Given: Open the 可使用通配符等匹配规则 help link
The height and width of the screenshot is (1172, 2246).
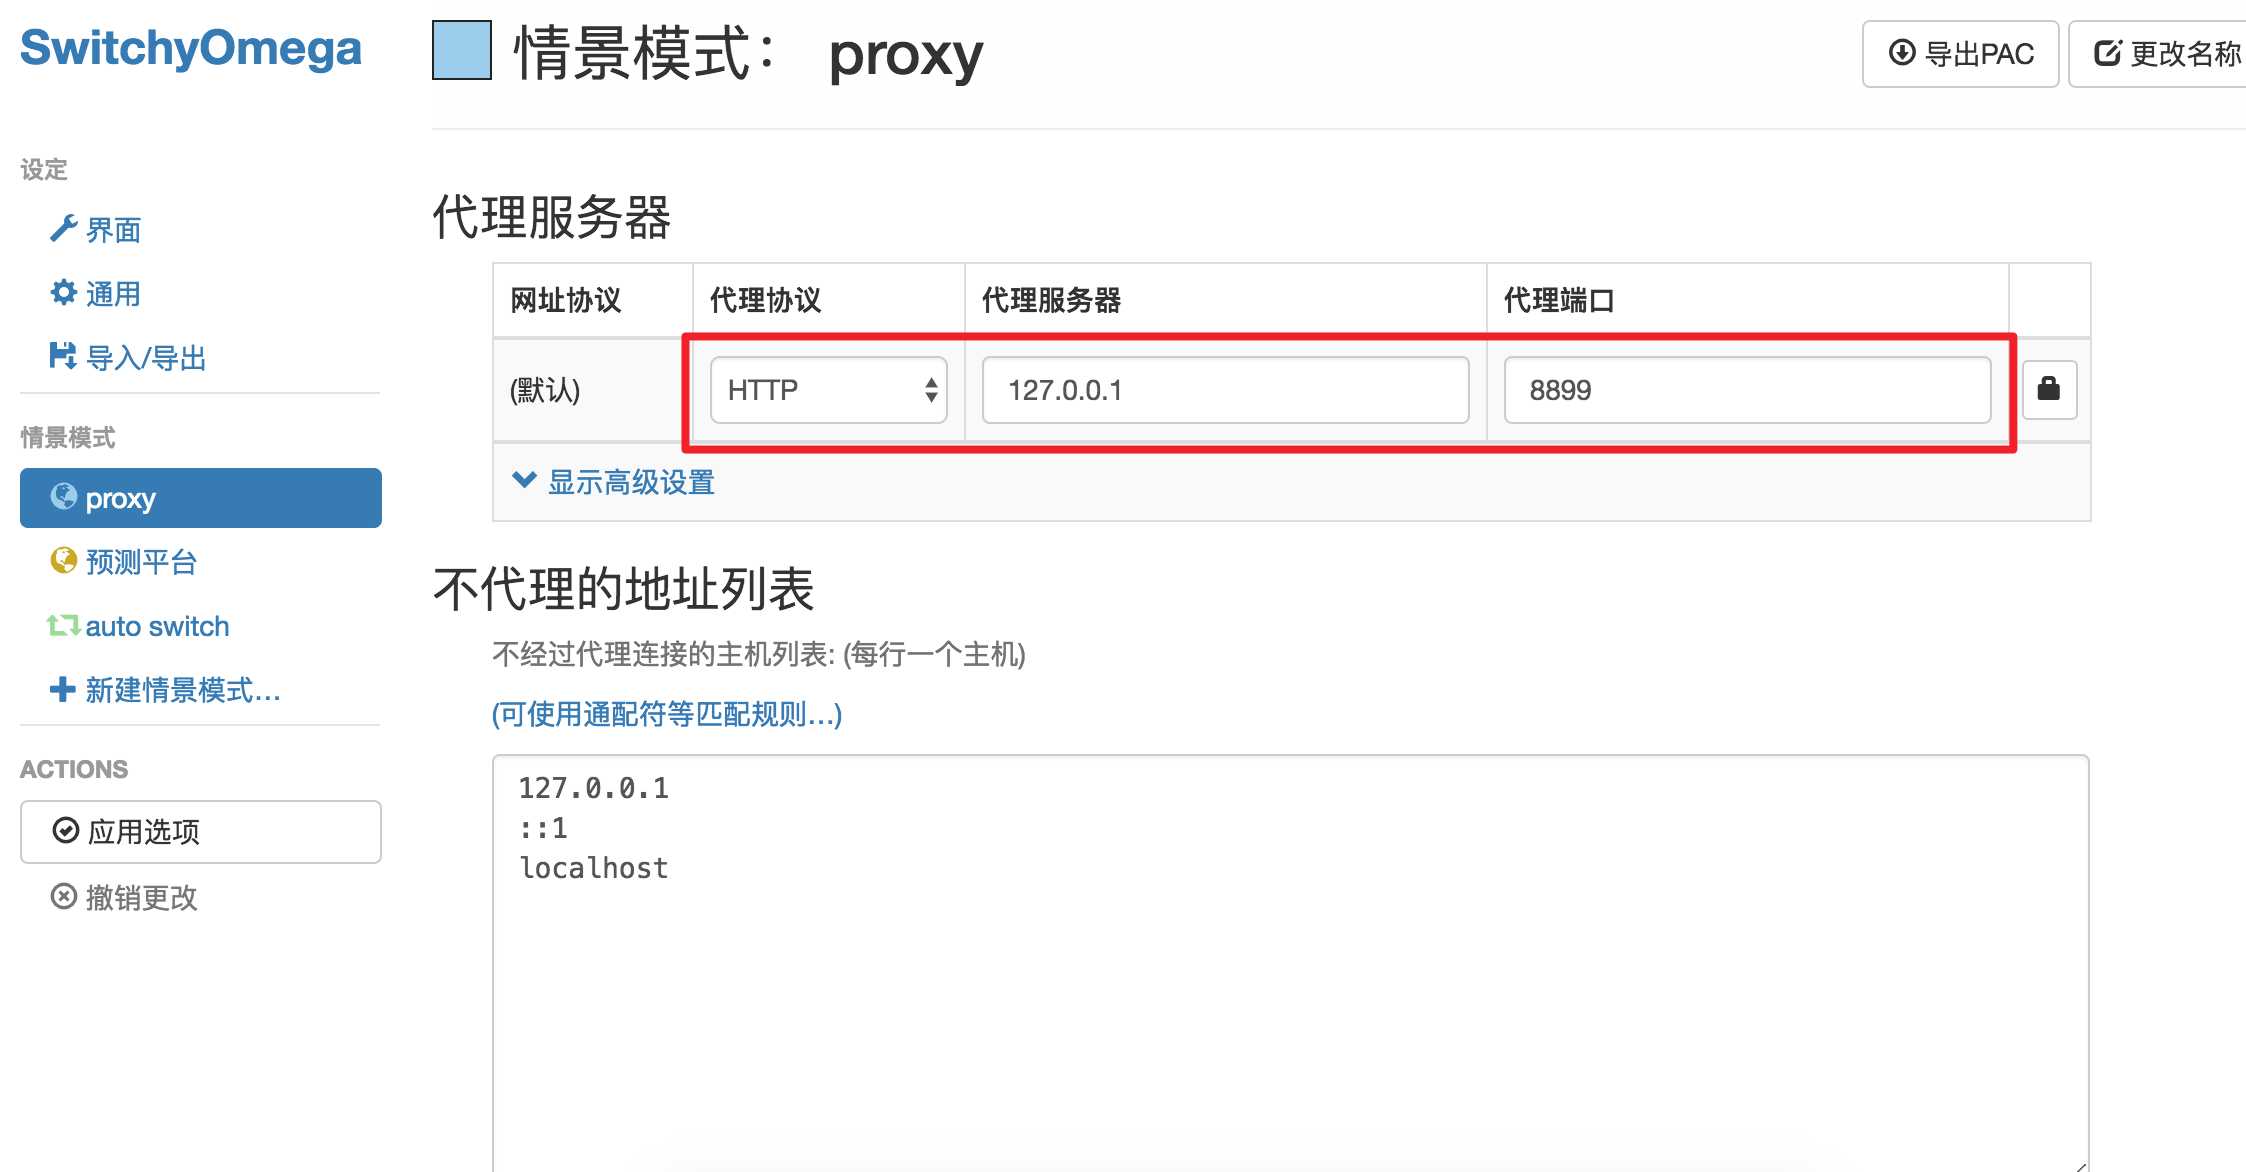Looking at the screenshot, I should coord(667,714).
